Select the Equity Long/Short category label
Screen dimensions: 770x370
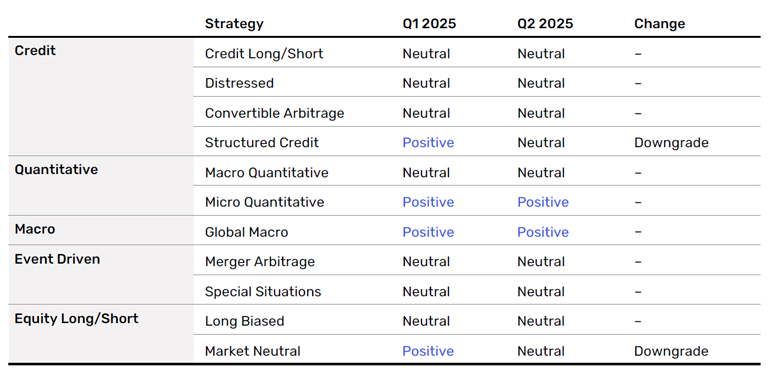pyautogui.click(x=76, y=318)
